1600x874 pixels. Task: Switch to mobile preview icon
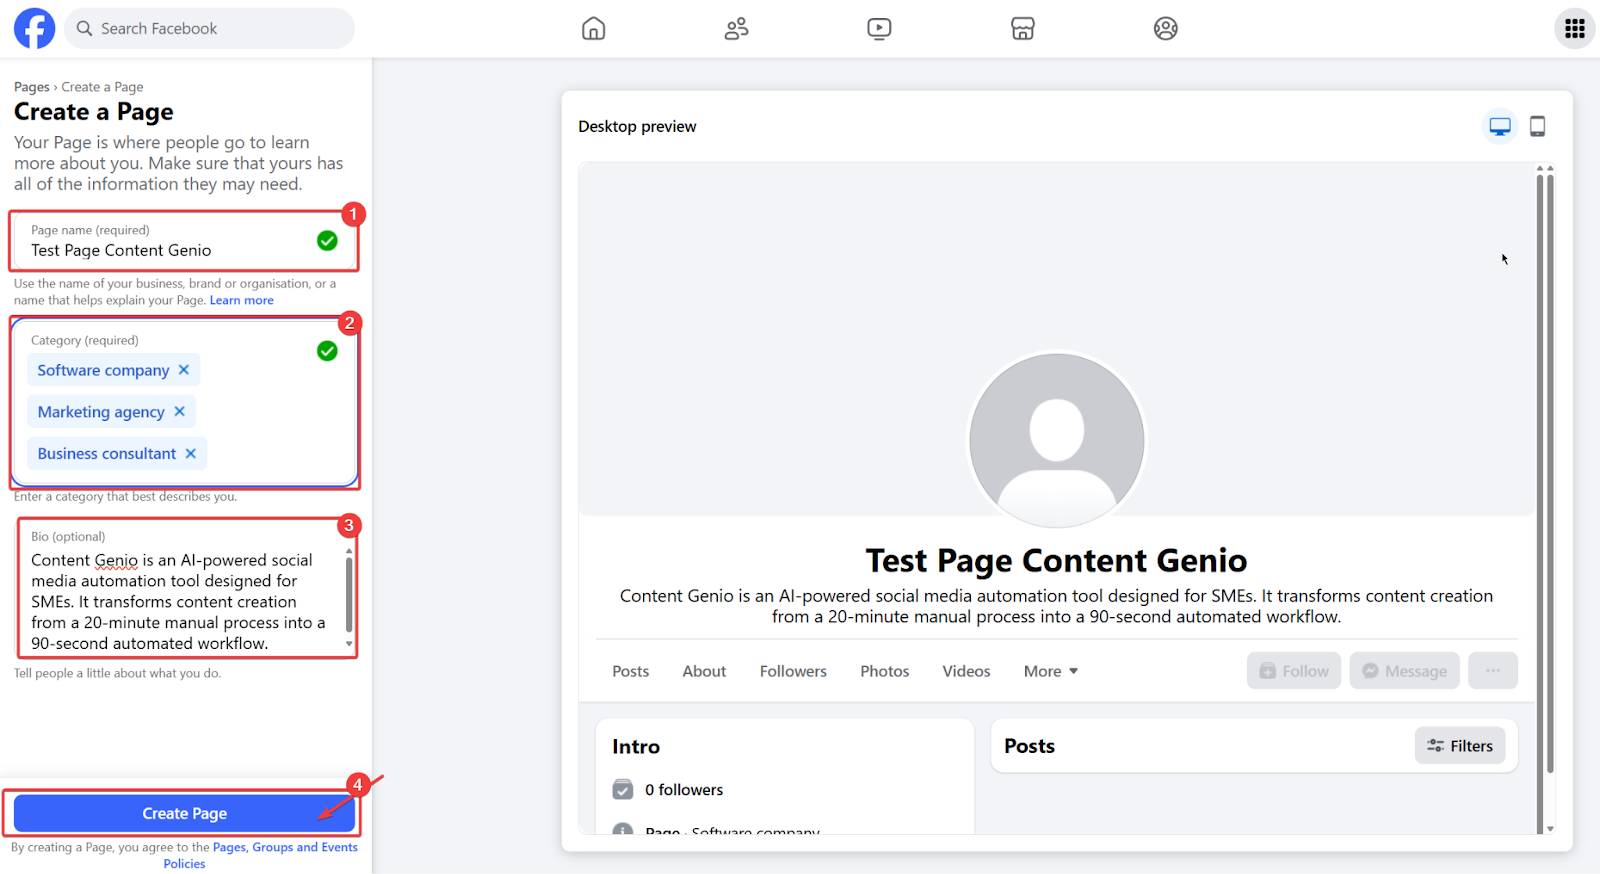pos(1537,126)
